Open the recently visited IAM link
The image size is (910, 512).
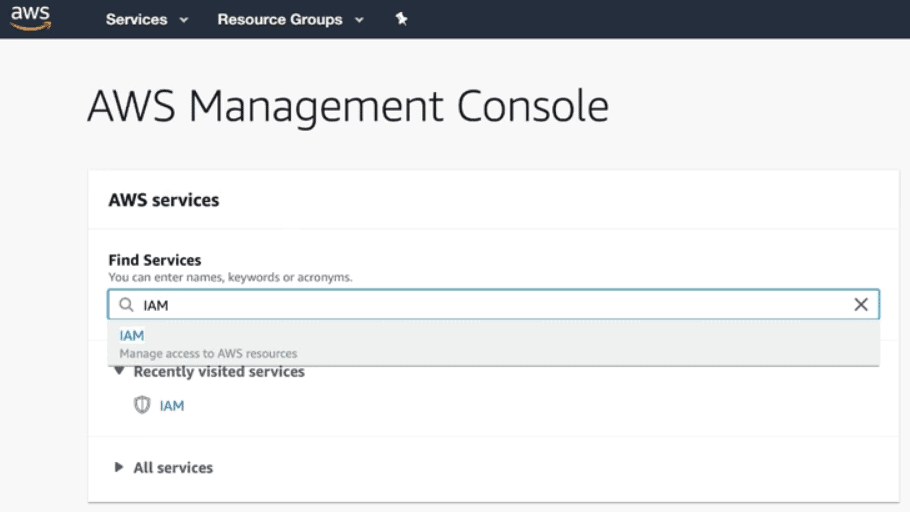click(x=172, y=406)
